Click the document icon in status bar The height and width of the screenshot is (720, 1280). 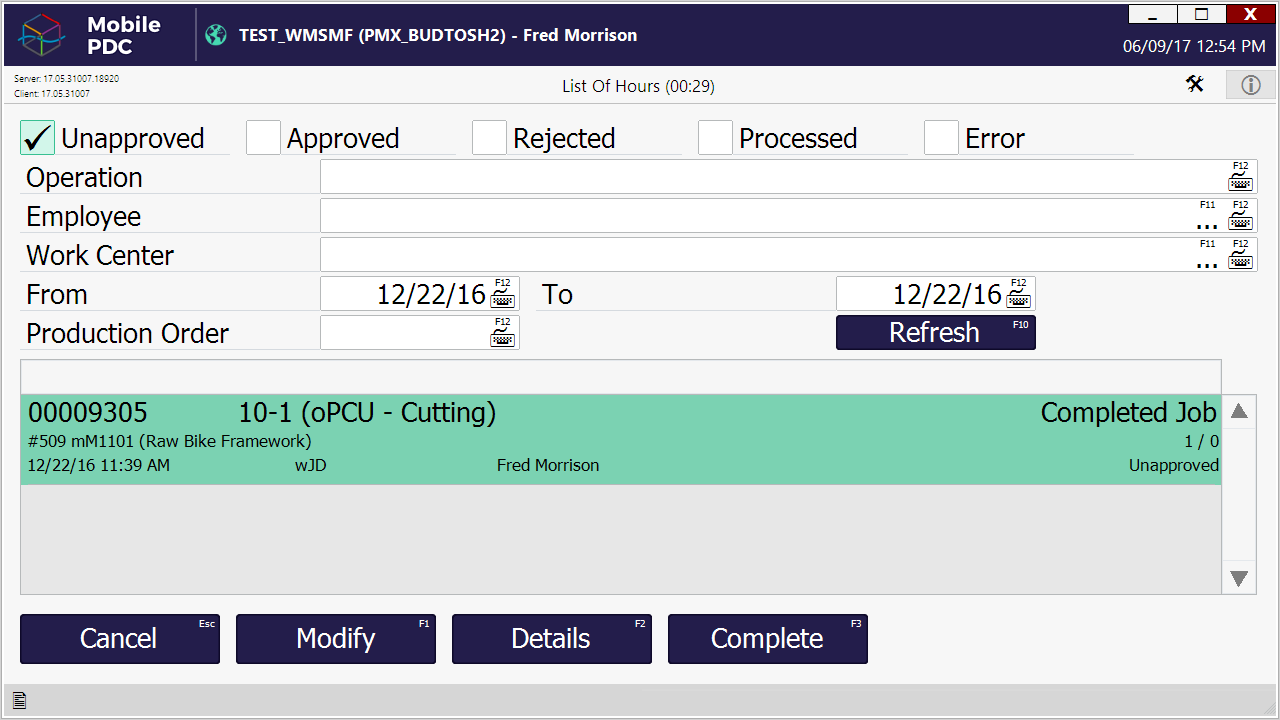19,700
